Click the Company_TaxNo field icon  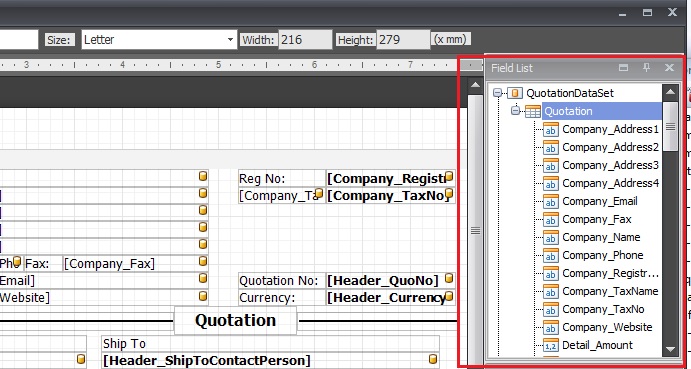click(550, 310)
